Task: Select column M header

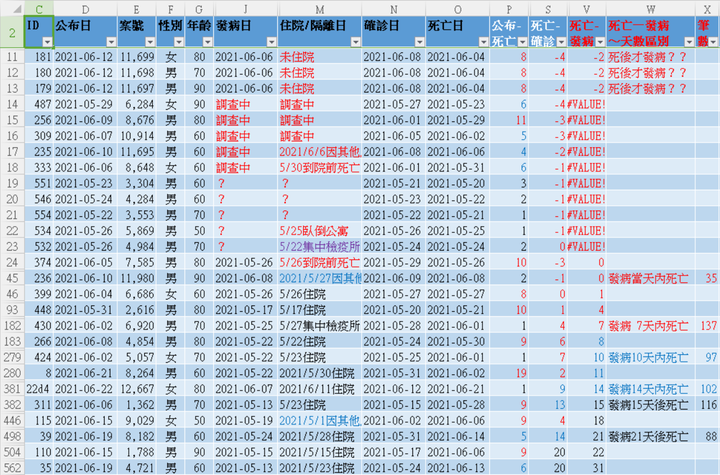Action: tap(320, 9)
